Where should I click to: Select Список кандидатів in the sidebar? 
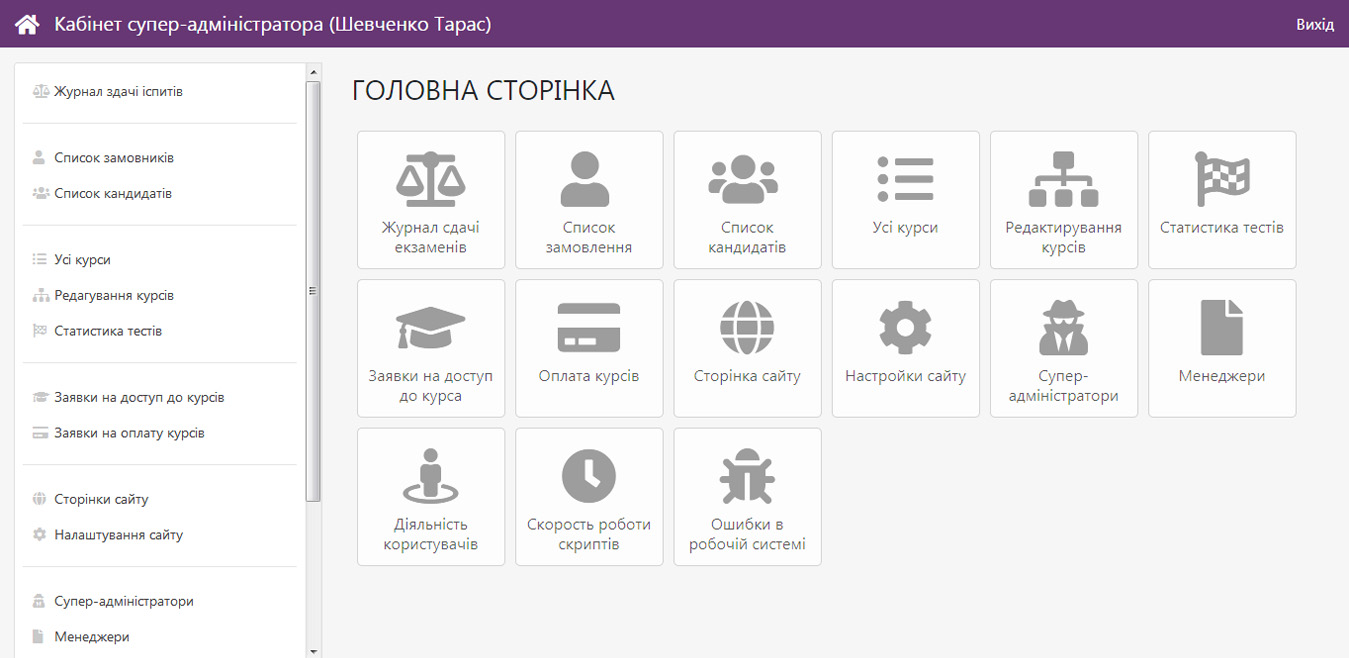click(x=112, y=194)
